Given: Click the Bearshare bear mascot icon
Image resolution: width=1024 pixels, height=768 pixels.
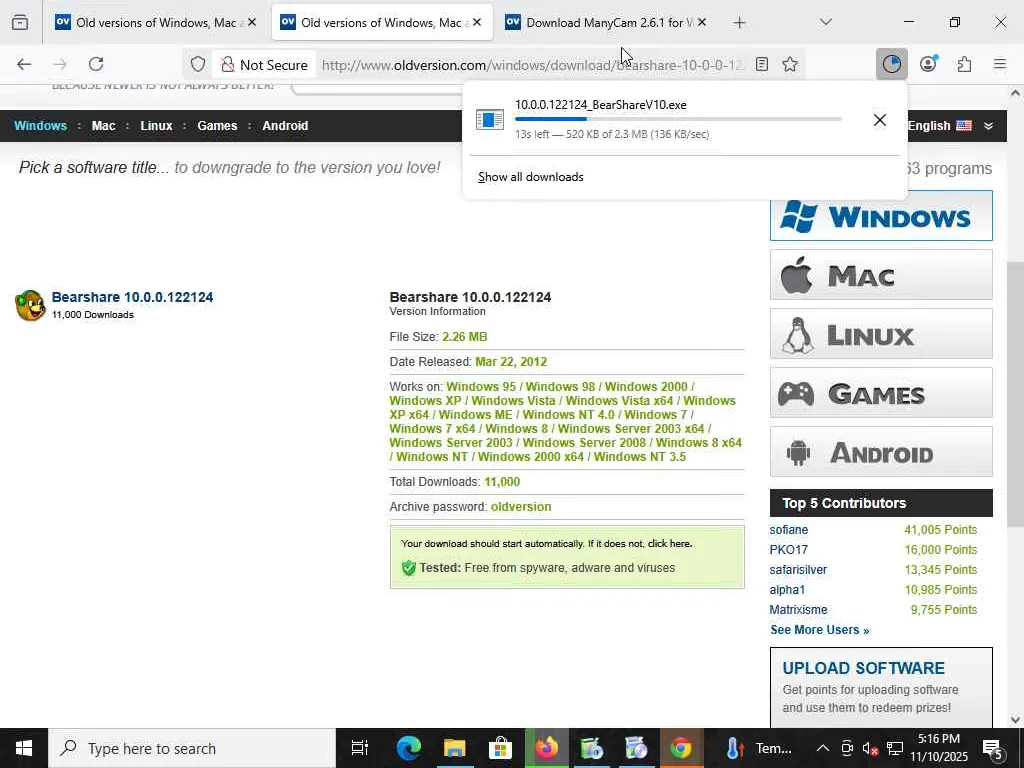Looking at the screenshot, I should click(x=30, y=306).
